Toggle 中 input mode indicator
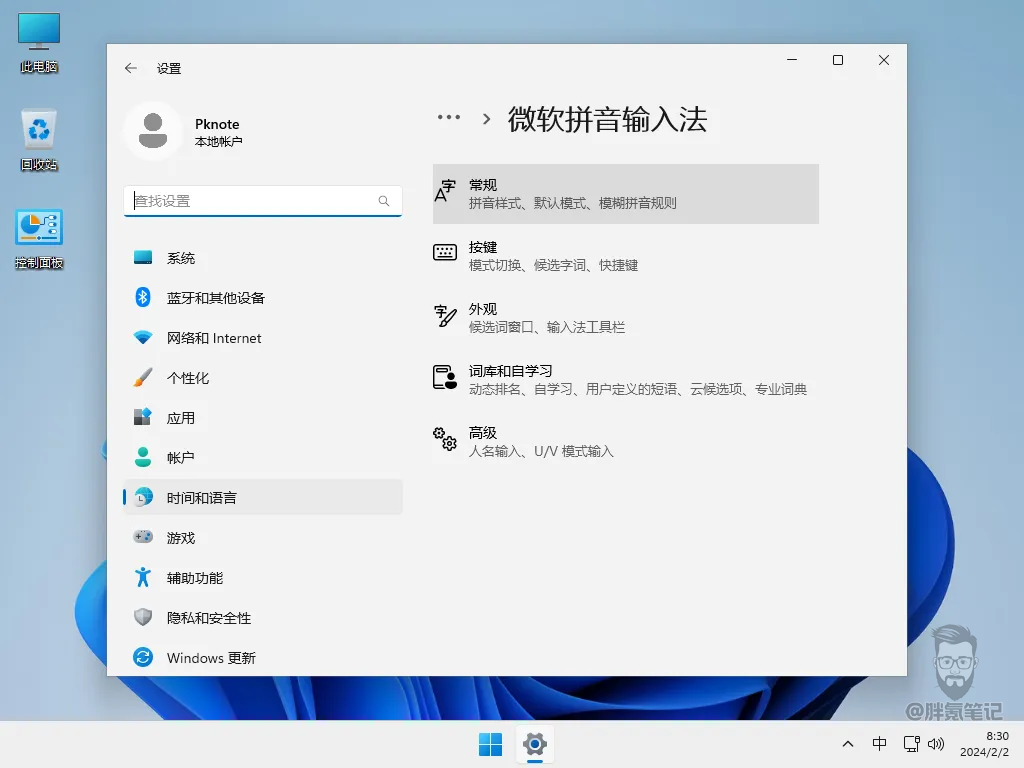Image resolution: width=1024 pixels, height=768 pixels. pyautogui.click(x=879, y=743)
